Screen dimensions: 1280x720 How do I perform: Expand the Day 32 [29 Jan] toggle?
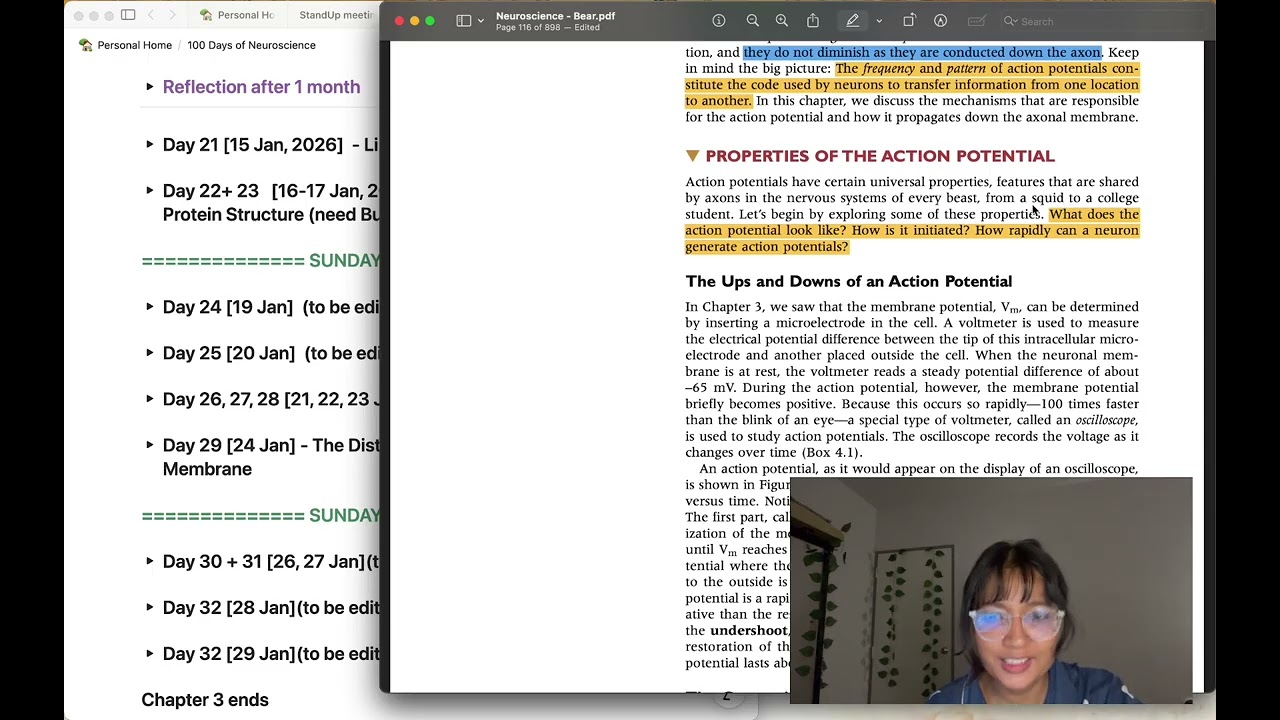[150, 653]
